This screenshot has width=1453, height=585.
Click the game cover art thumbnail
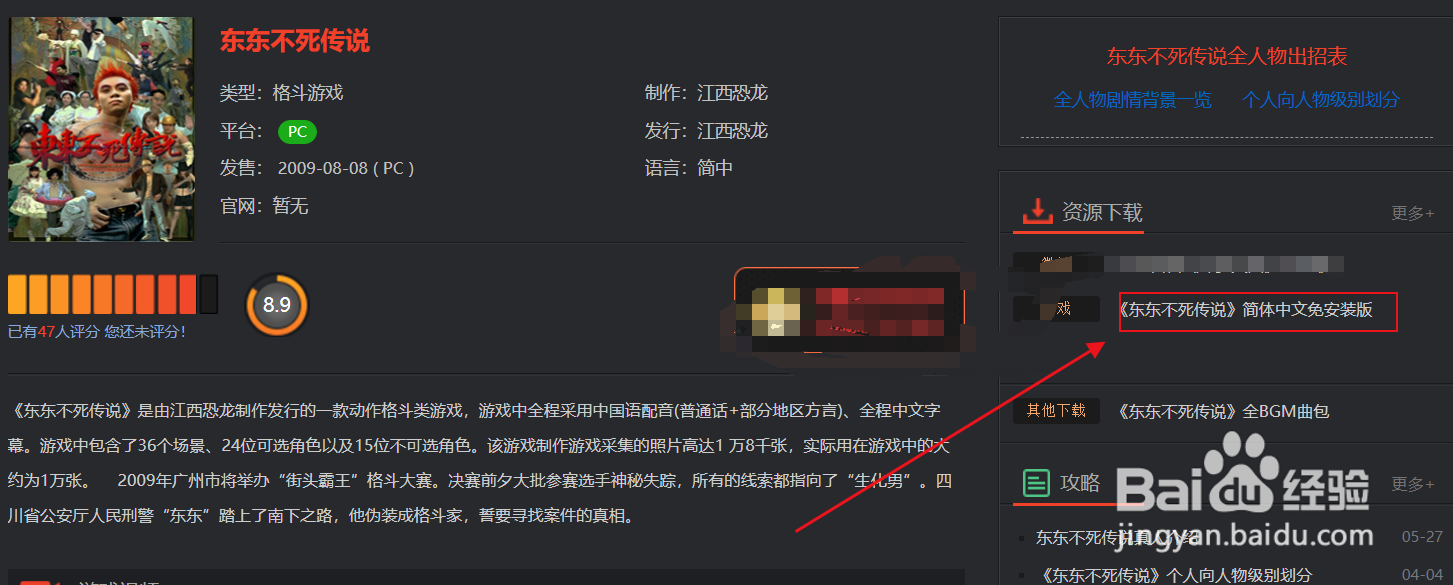(101, 128)
